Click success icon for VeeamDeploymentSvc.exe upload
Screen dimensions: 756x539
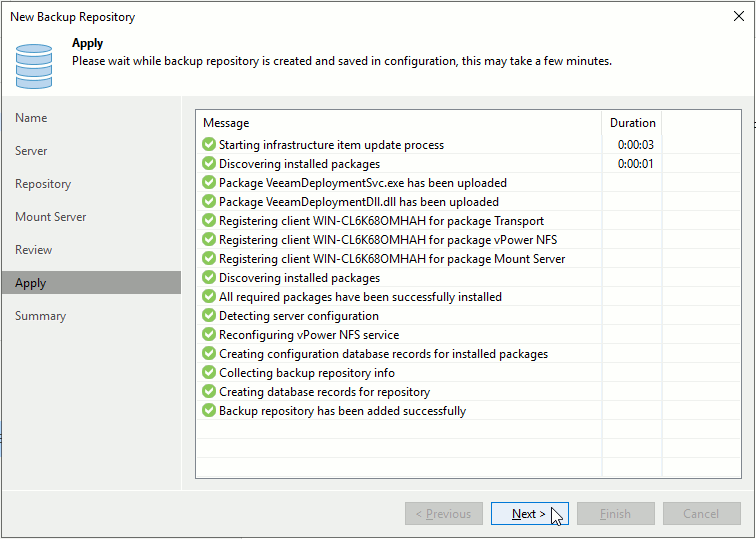click(x=209, y=183)
